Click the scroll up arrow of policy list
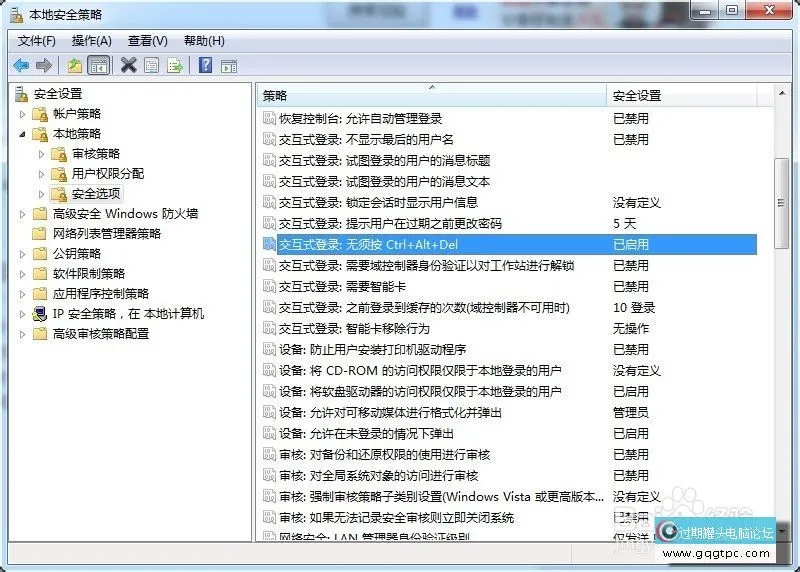 (782, 93)
